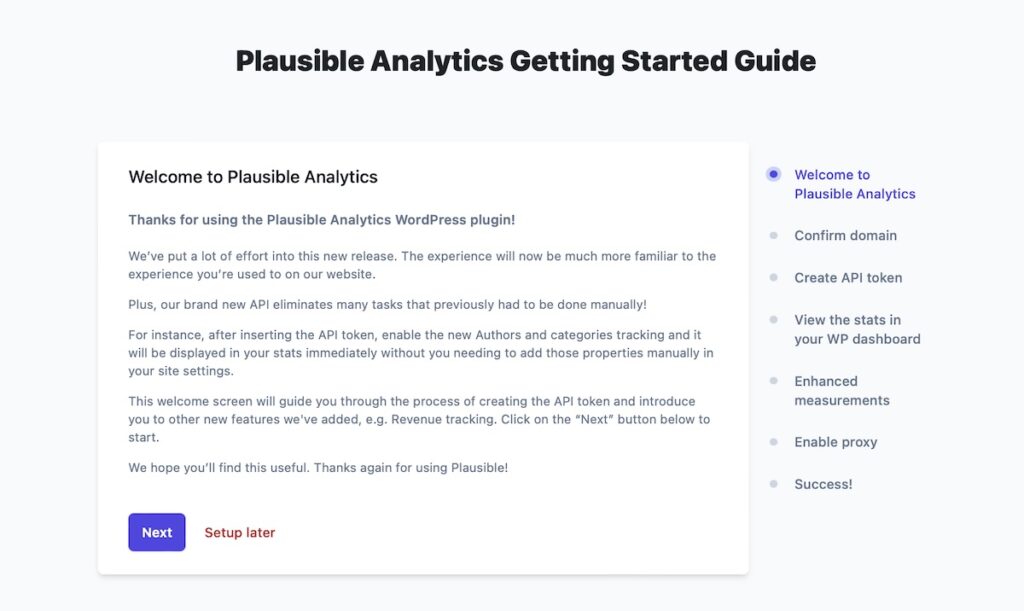Viewport: 1024px width, 611px height.
Task: Choose Setup later
Action: pyautogui.click(x=239, y=532)
